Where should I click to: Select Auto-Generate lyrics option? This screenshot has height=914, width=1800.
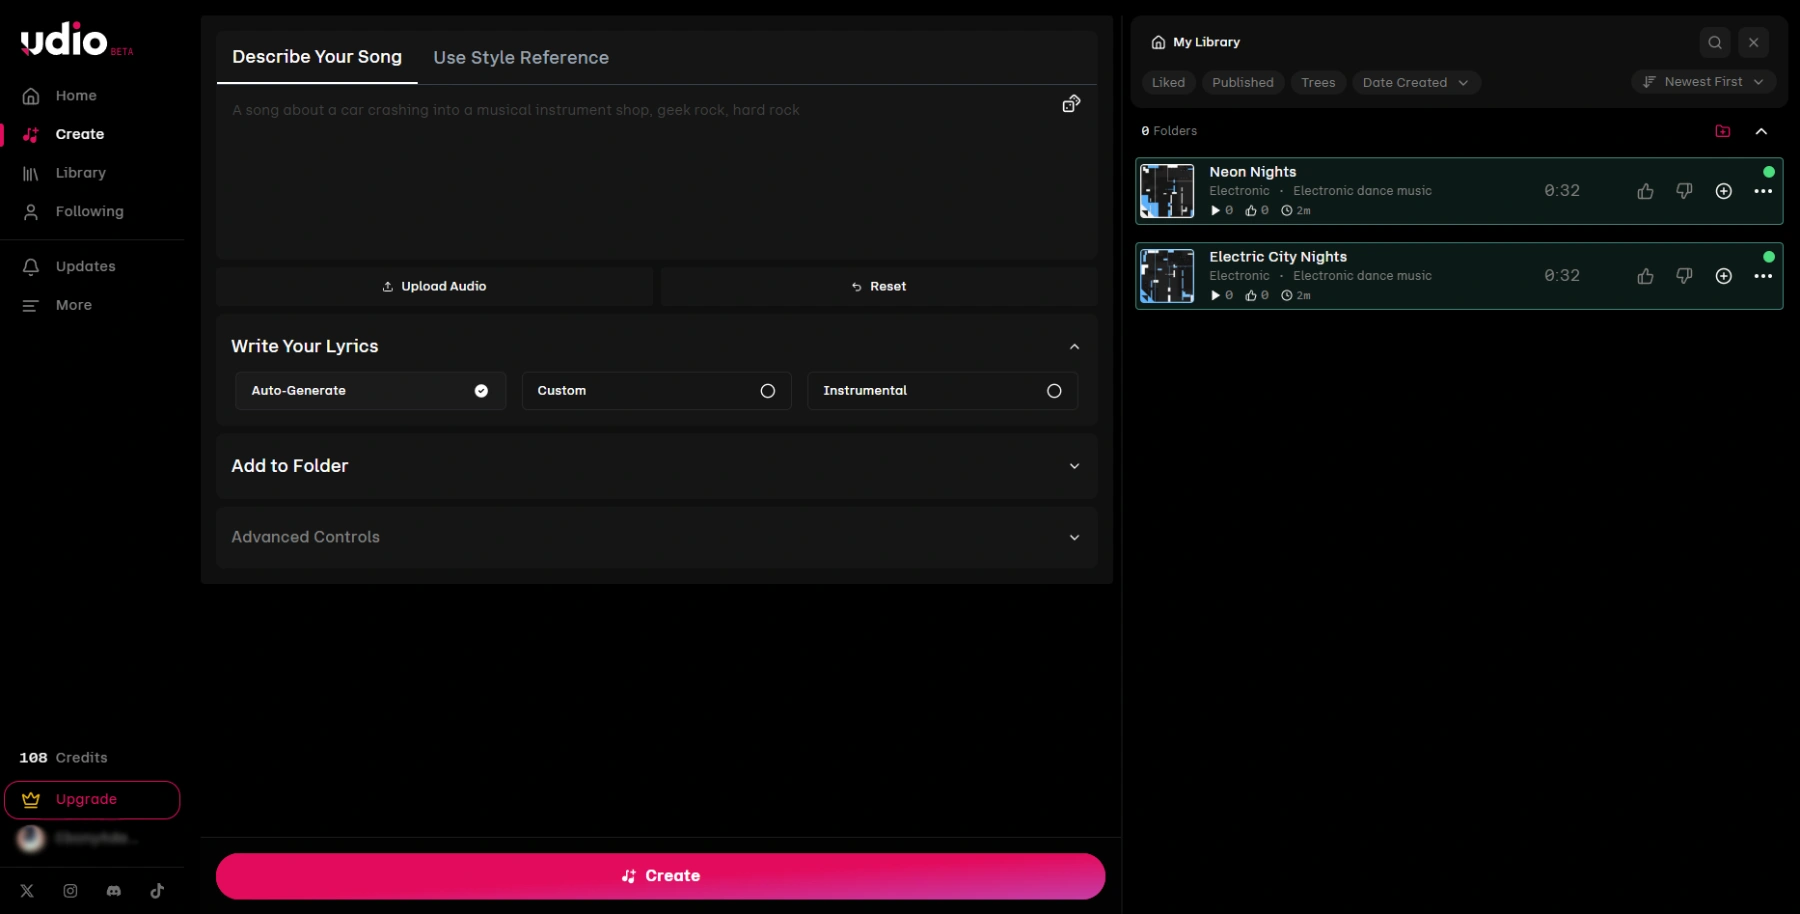pos(370,391)
